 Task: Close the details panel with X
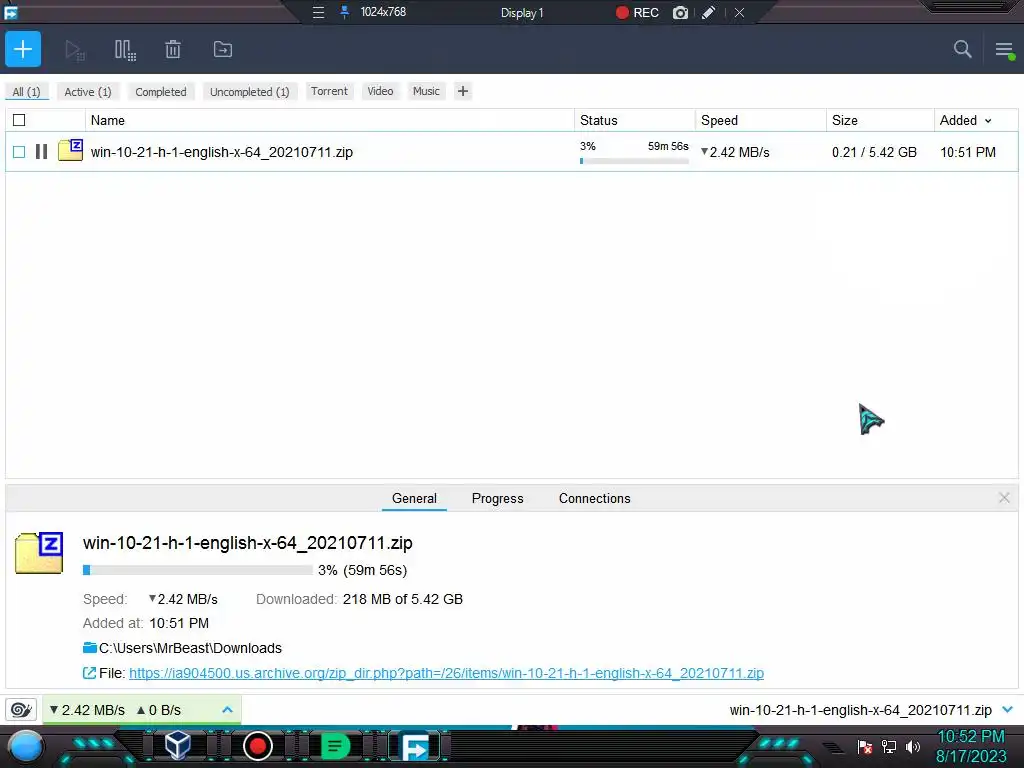[1004, 498]
